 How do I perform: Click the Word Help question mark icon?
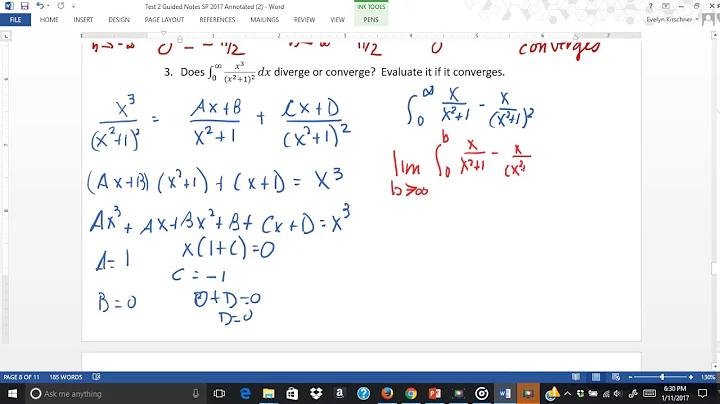click(x=650, y=6)
